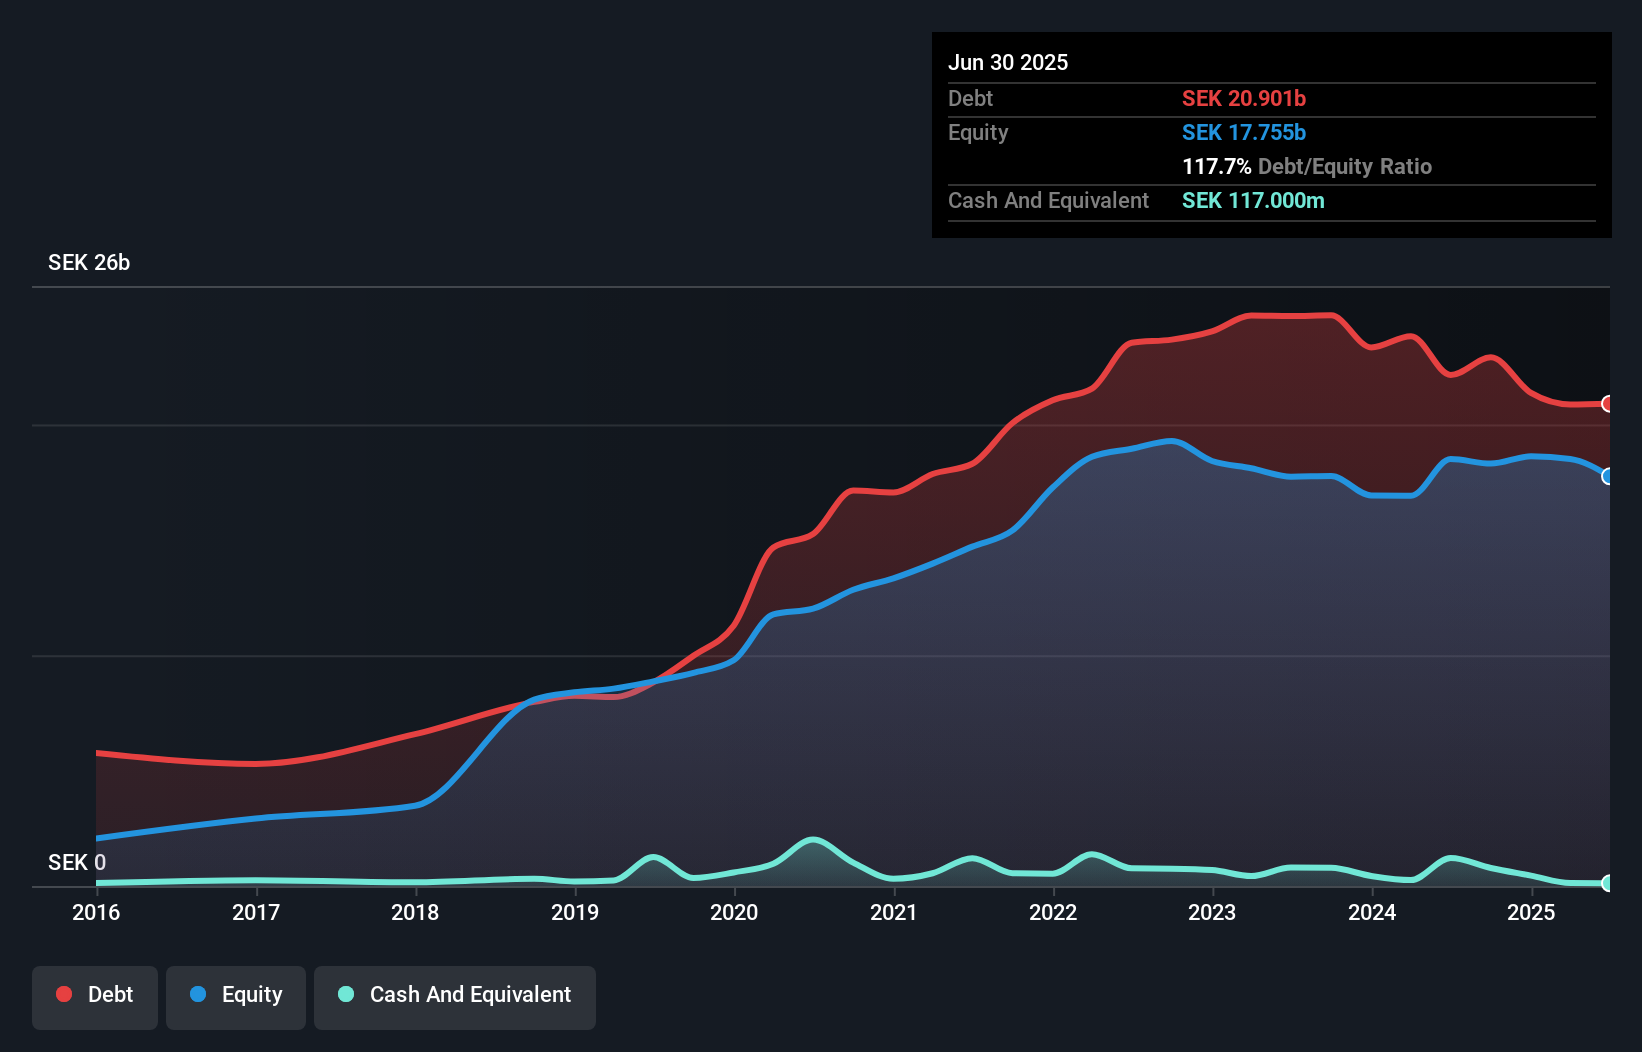Image resolution: width=1642 pixels, height=1052 pixels.
Task: Click the SEK 117.000m cash value
Action: click(1253, 200)
